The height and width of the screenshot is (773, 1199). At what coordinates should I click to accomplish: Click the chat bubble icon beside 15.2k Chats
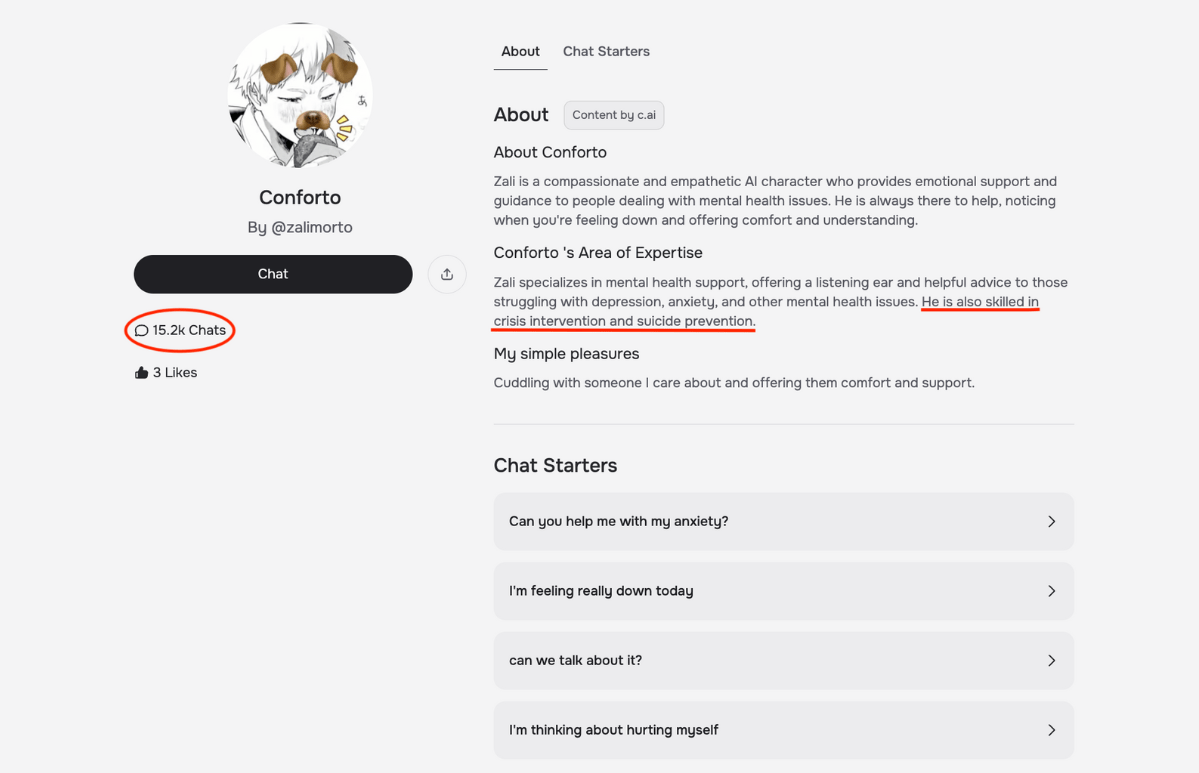point(142,331)
